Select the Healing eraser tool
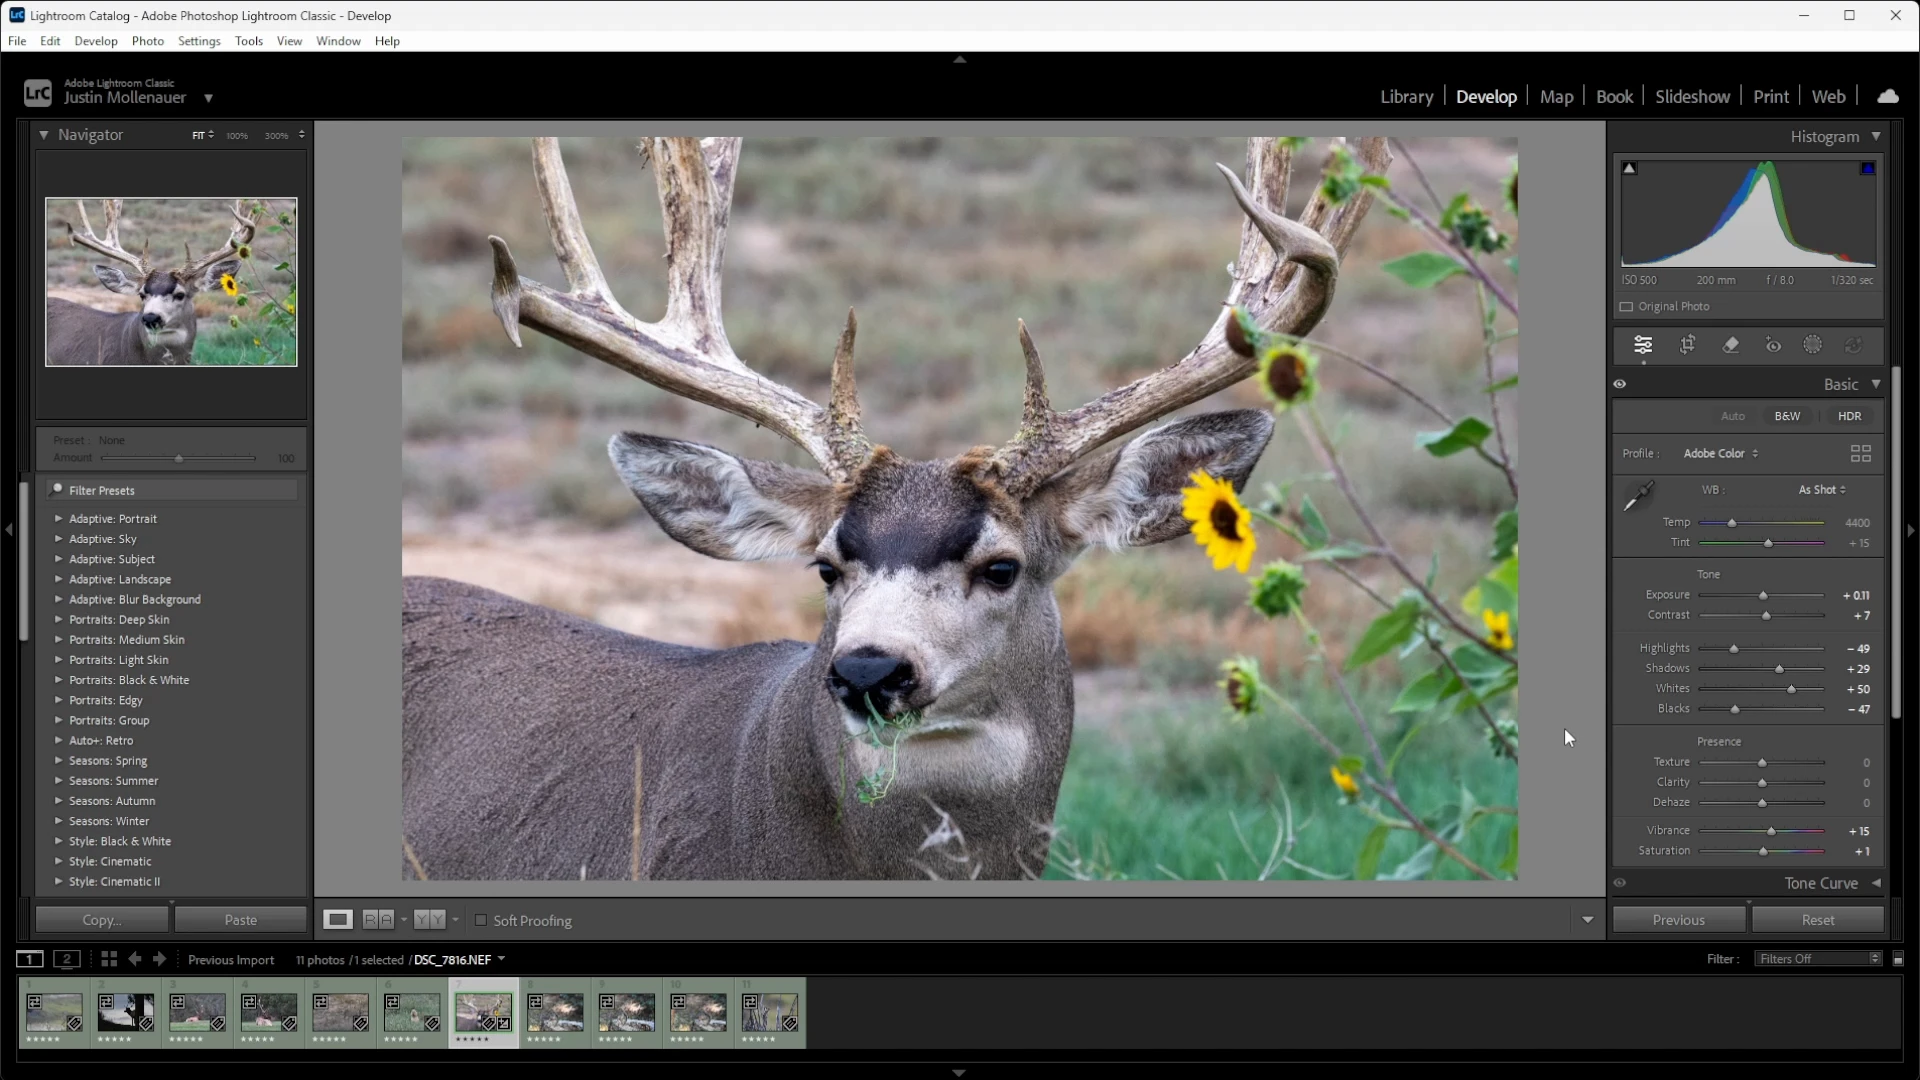 1731,345
